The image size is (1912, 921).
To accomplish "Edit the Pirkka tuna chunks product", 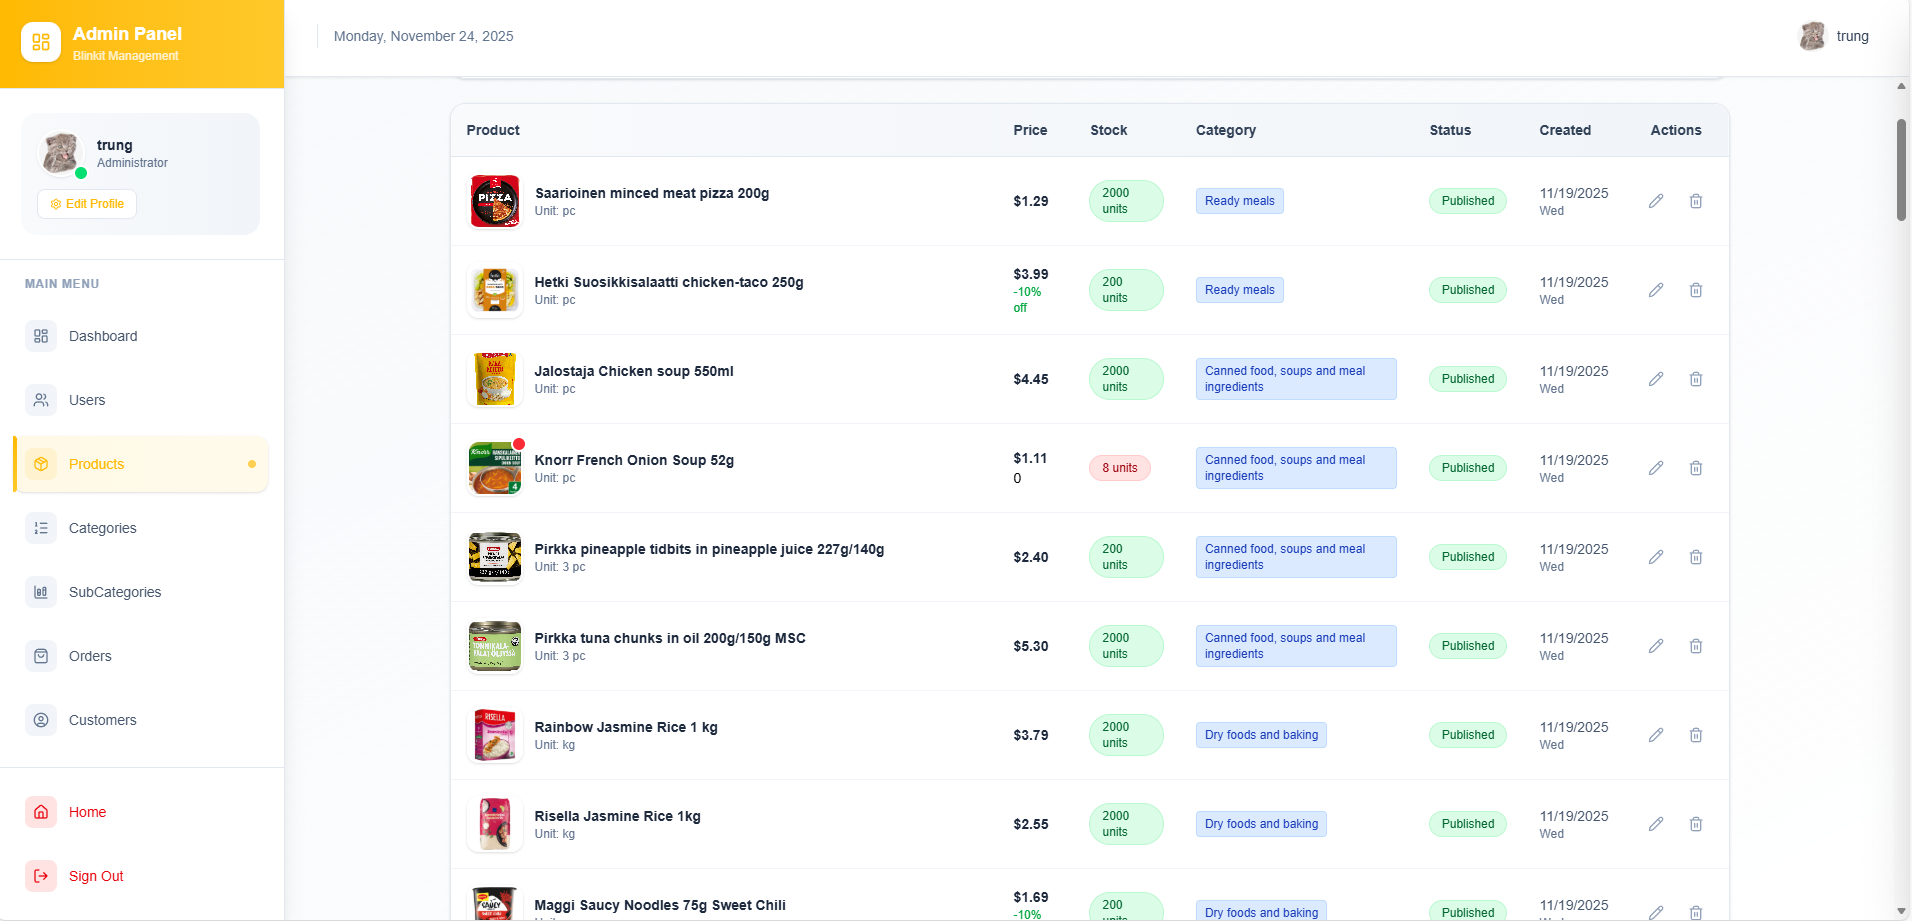I will coord(1656,646).
